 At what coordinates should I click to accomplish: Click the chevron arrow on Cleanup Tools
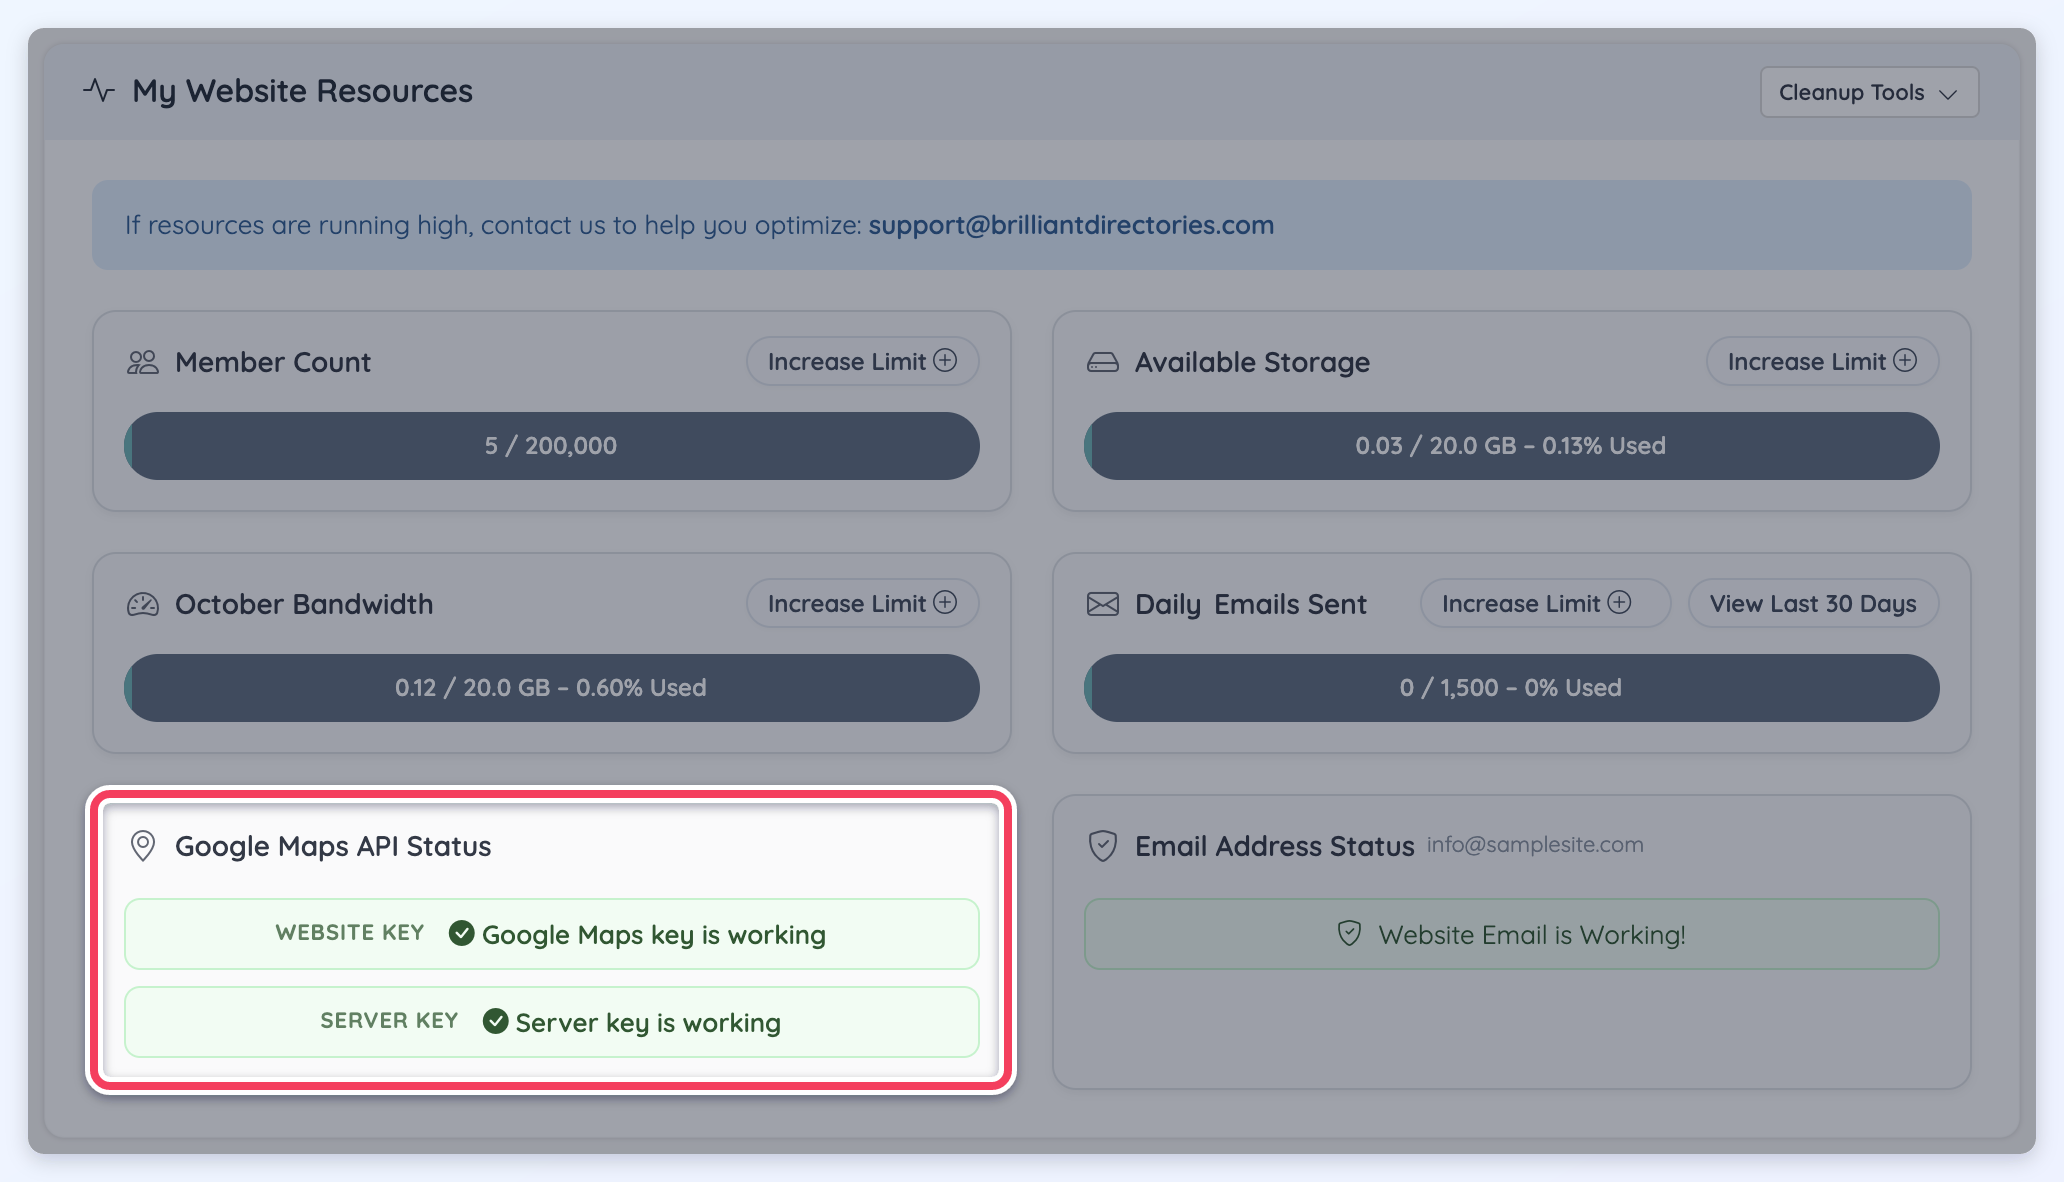pos(1948,94)
